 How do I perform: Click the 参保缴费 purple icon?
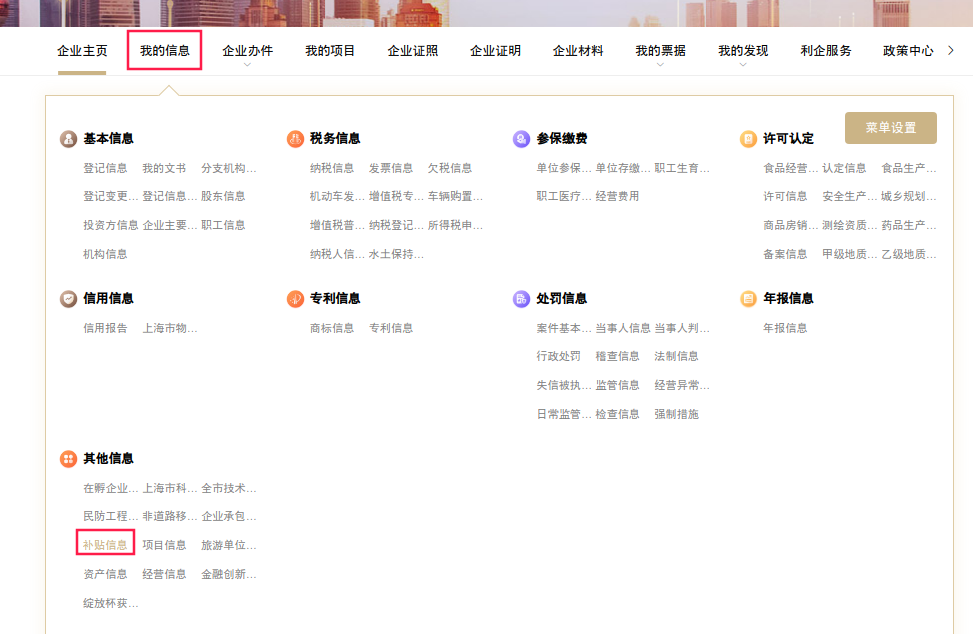[521, 139]
